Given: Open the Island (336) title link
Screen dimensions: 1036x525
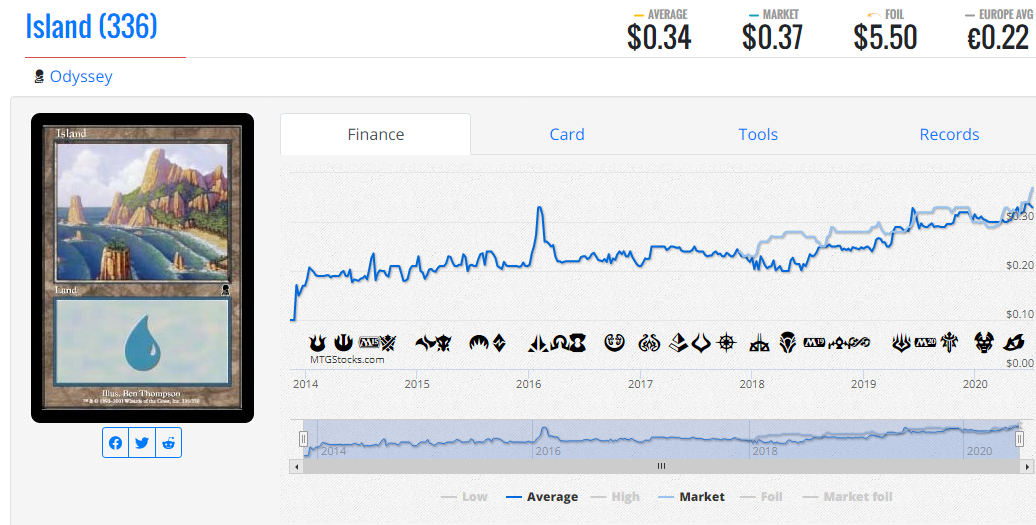Looking at the screenshot, I should (x=91, y=26).
